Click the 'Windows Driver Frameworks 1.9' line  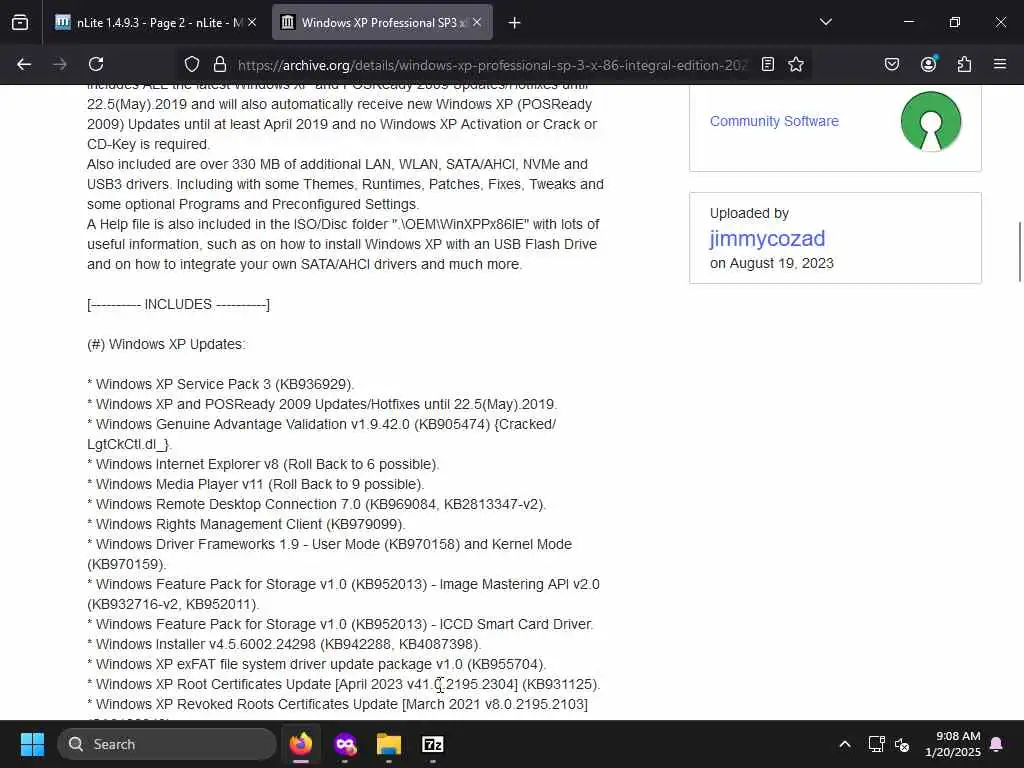[330, 554]
